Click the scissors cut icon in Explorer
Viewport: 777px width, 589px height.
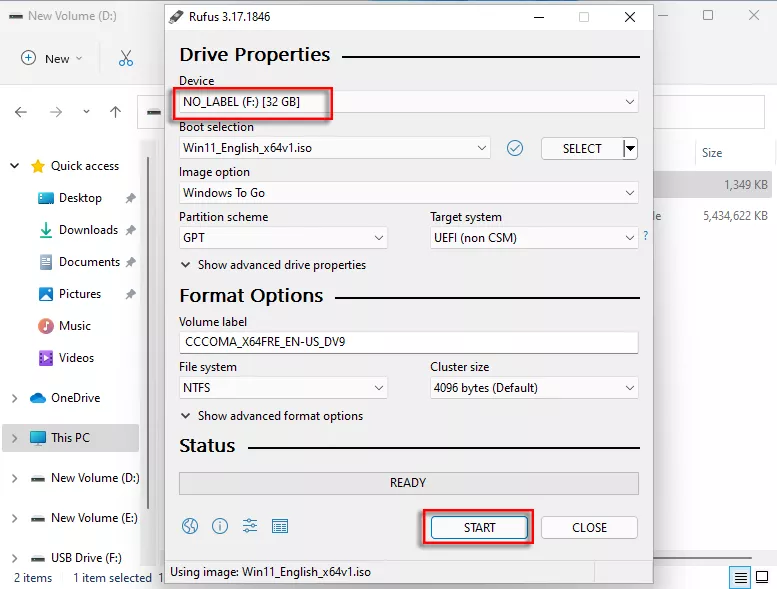click(x=126, y=58)
